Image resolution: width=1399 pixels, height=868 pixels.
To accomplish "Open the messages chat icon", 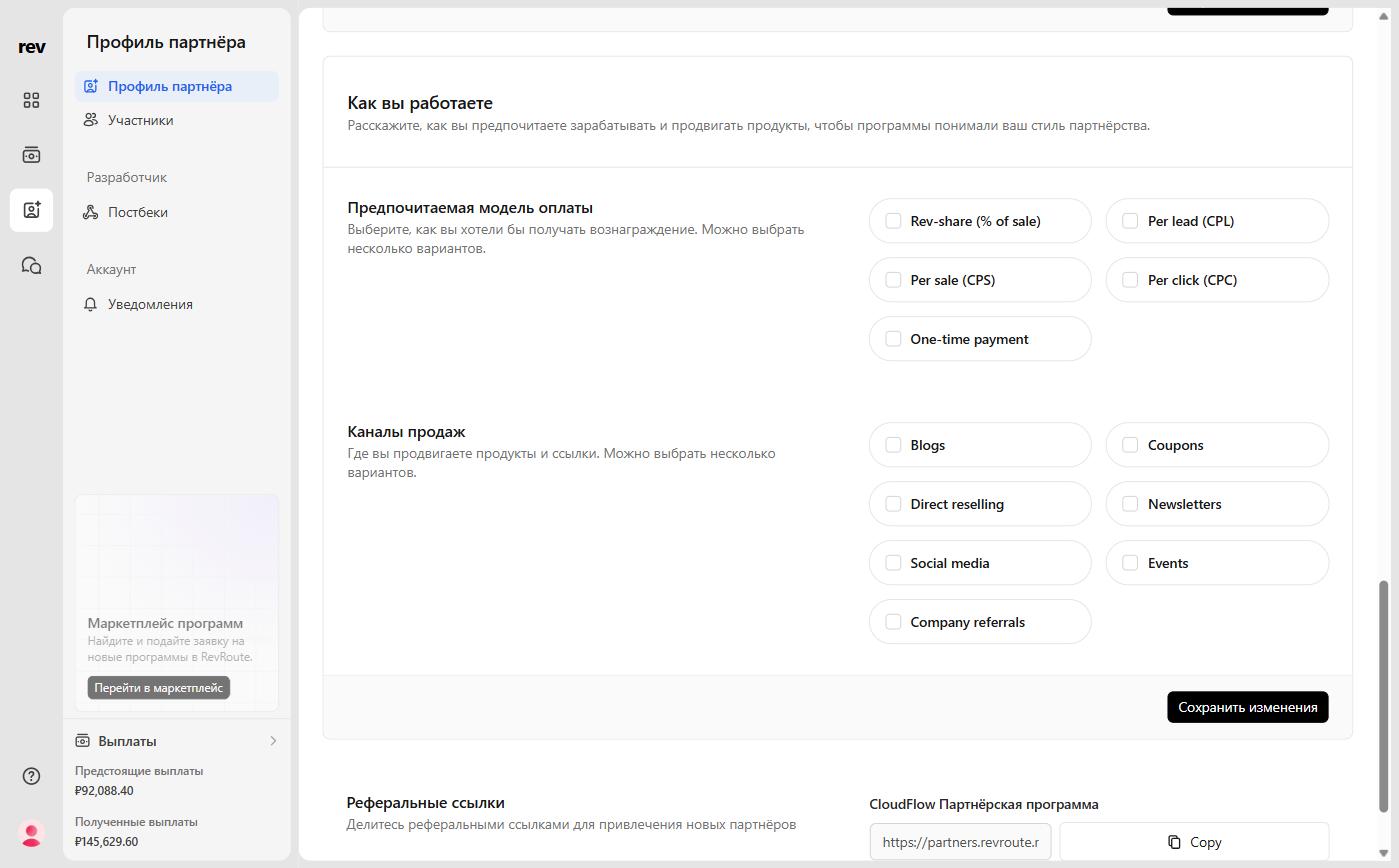I will tap(32, 265).
